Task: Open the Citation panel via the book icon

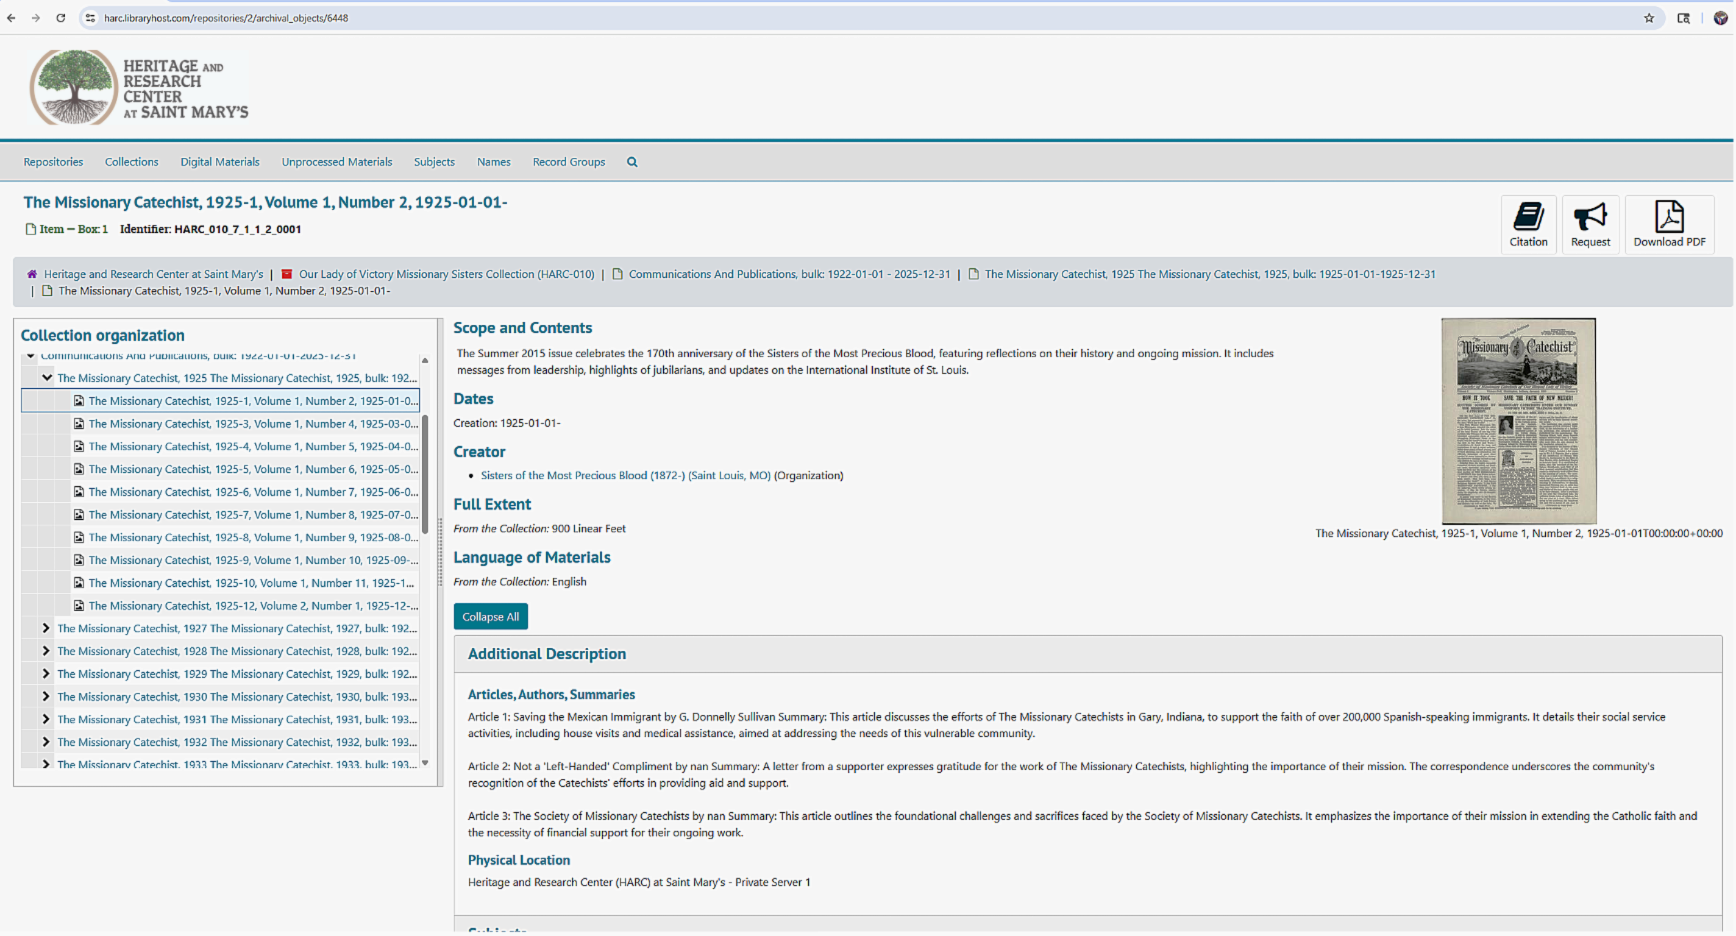Action: click(x=1529, y=224)
